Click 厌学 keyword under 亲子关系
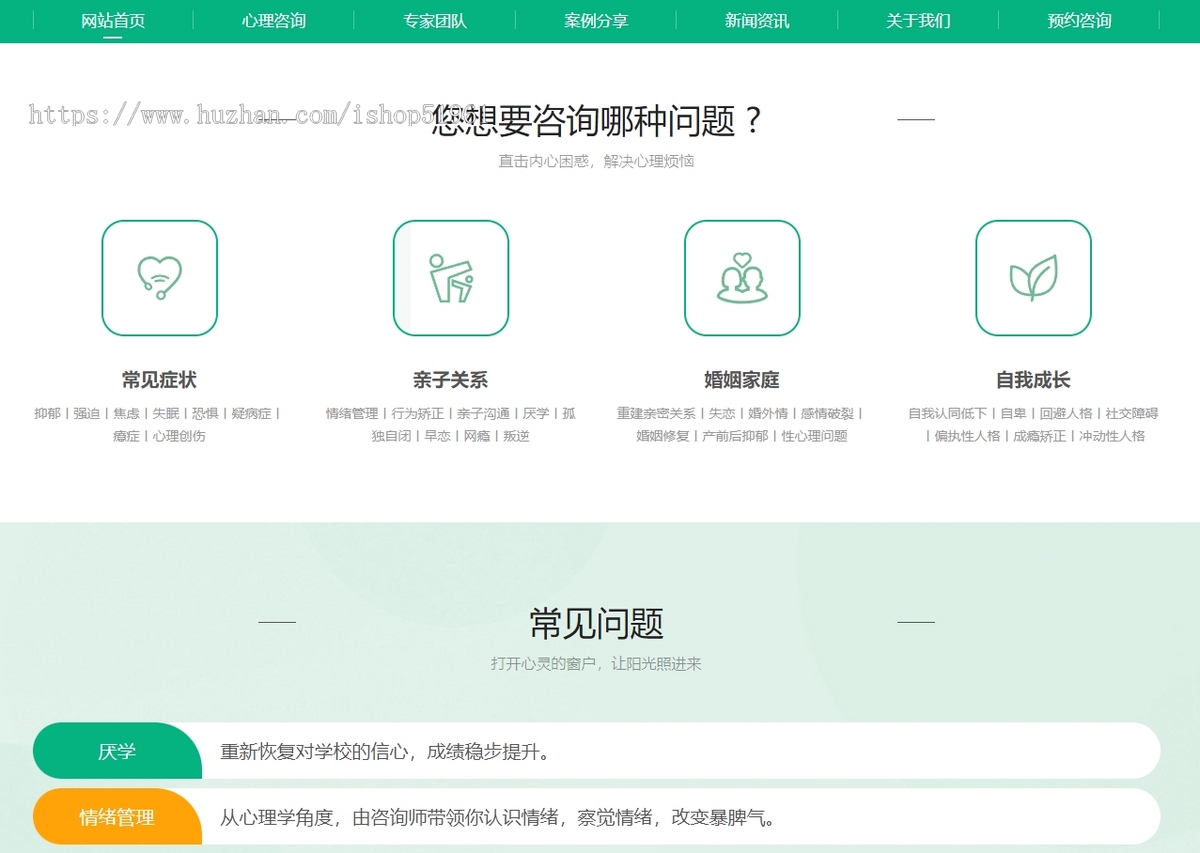1200x853 pixels. [536, 413]
